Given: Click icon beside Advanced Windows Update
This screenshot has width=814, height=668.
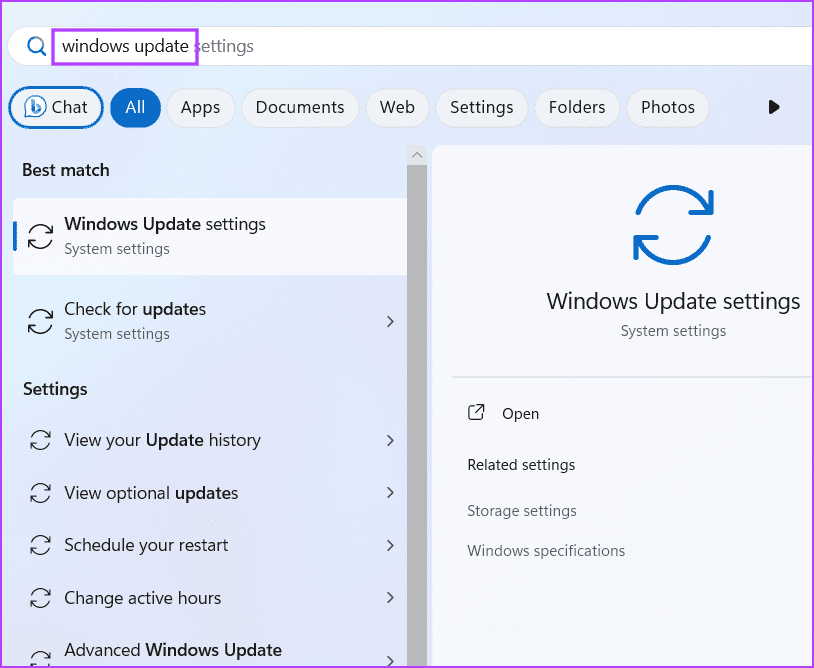Looking at the screenshot, I should pyautogui.click(x=40, y=658).
